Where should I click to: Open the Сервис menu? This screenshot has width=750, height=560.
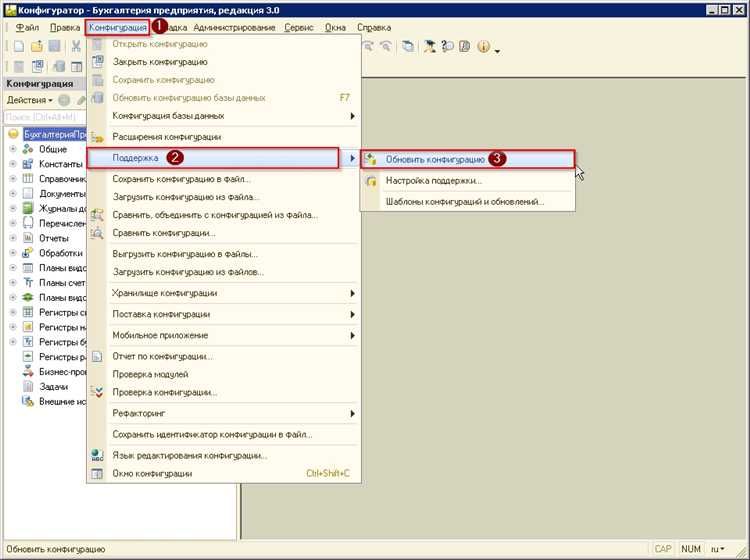coord(299,28)
